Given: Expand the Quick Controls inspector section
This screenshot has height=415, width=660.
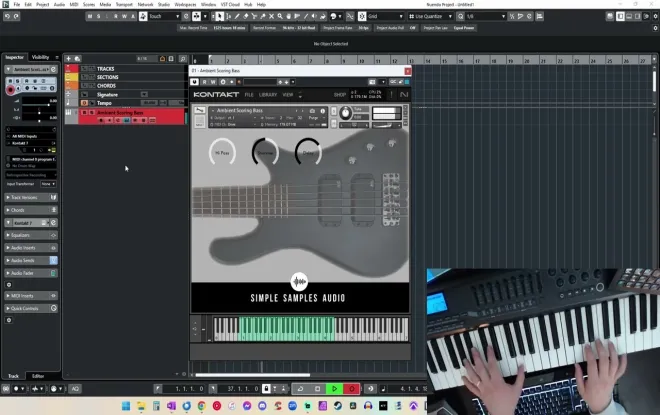Looking at the screenshot, I should [x=31, y=309].
